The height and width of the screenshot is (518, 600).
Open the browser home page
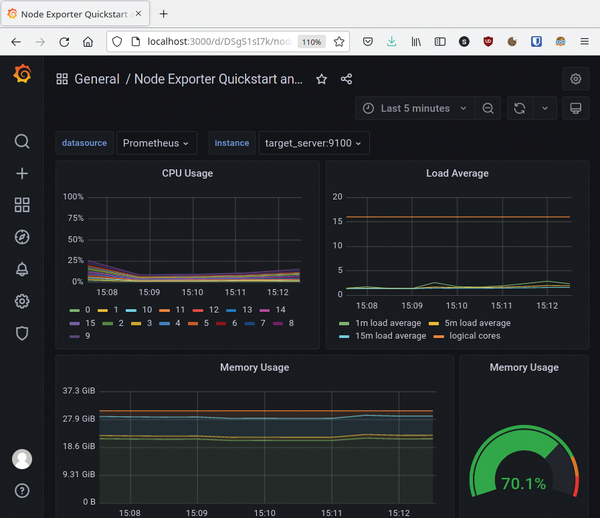(88, 42)
